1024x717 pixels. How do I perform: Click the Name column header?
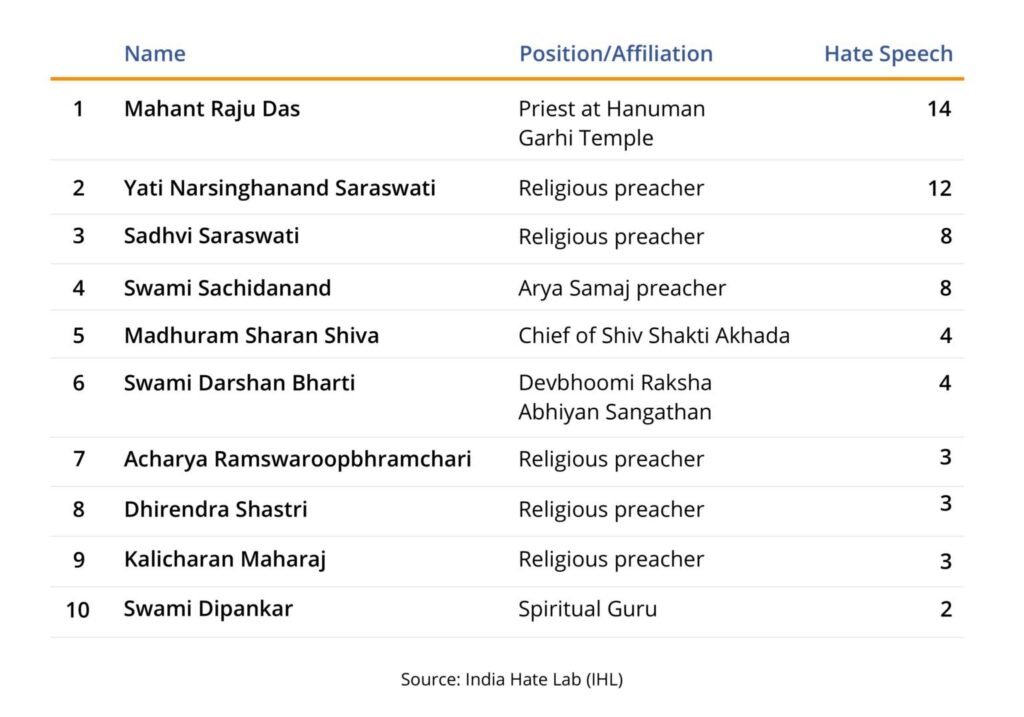(155, 54)
